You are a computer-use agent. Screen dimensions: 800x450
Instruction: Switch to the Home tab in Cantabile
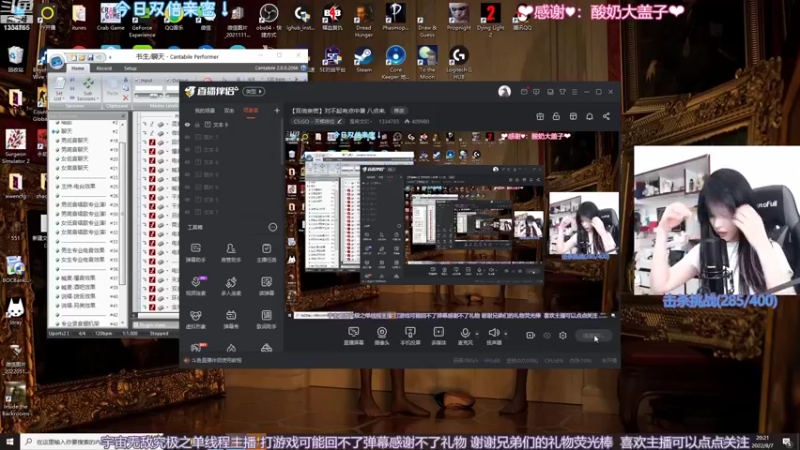coord(78,68)
